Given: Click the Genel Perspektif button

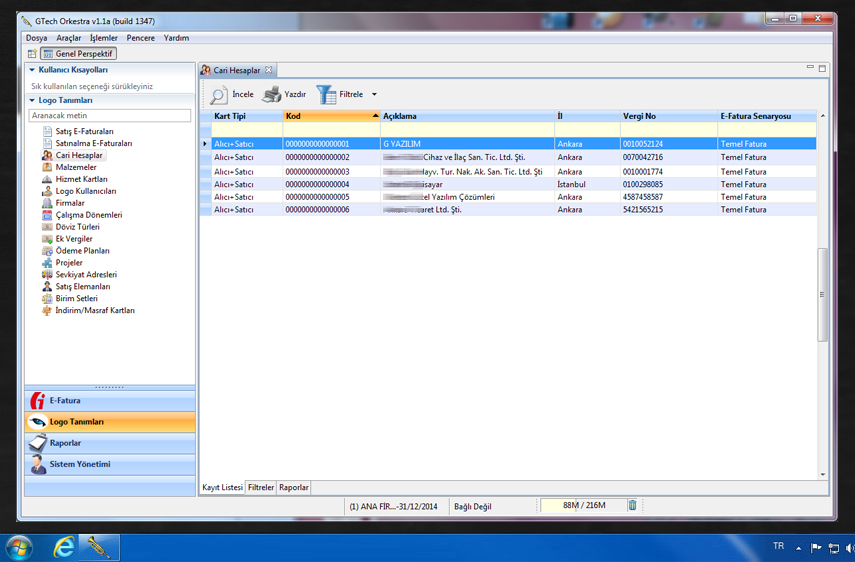Looking at the screenshot, I should click(79, 54).
